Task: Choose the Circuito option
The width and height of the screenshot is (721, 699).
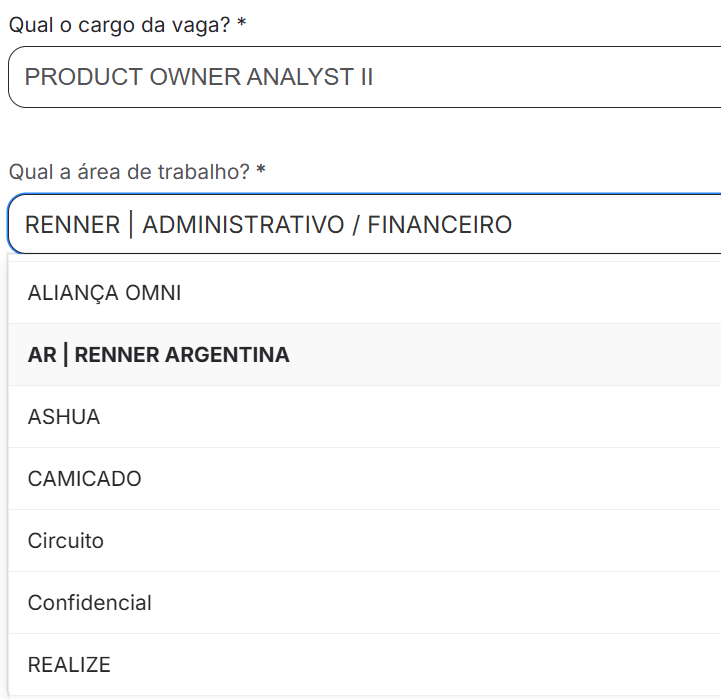Action: click(66, 541)
